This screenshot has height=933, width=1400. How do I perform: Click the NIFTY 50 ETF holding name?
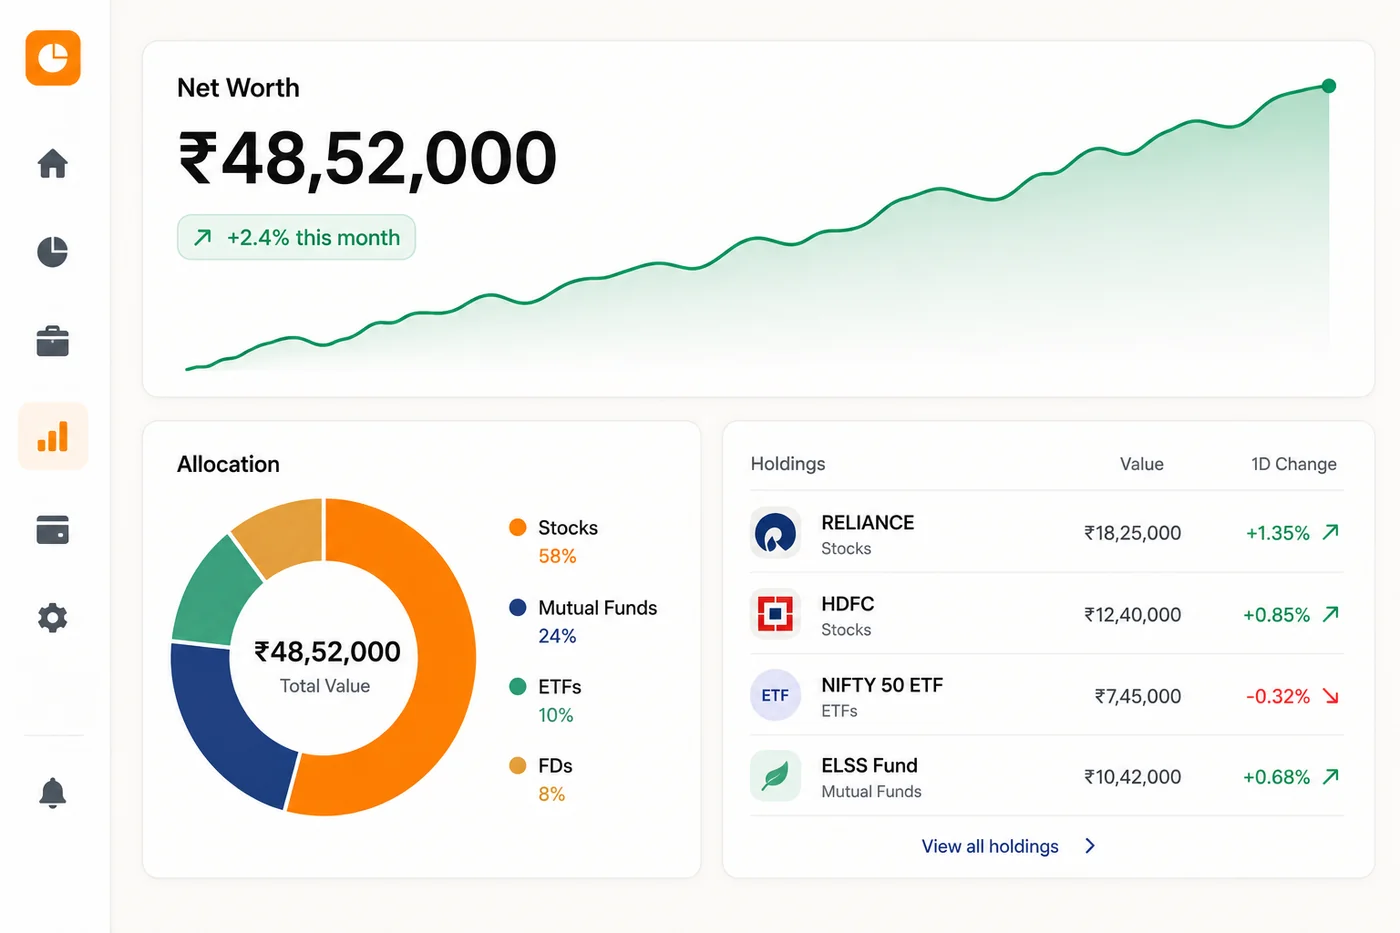coord(882,685)
